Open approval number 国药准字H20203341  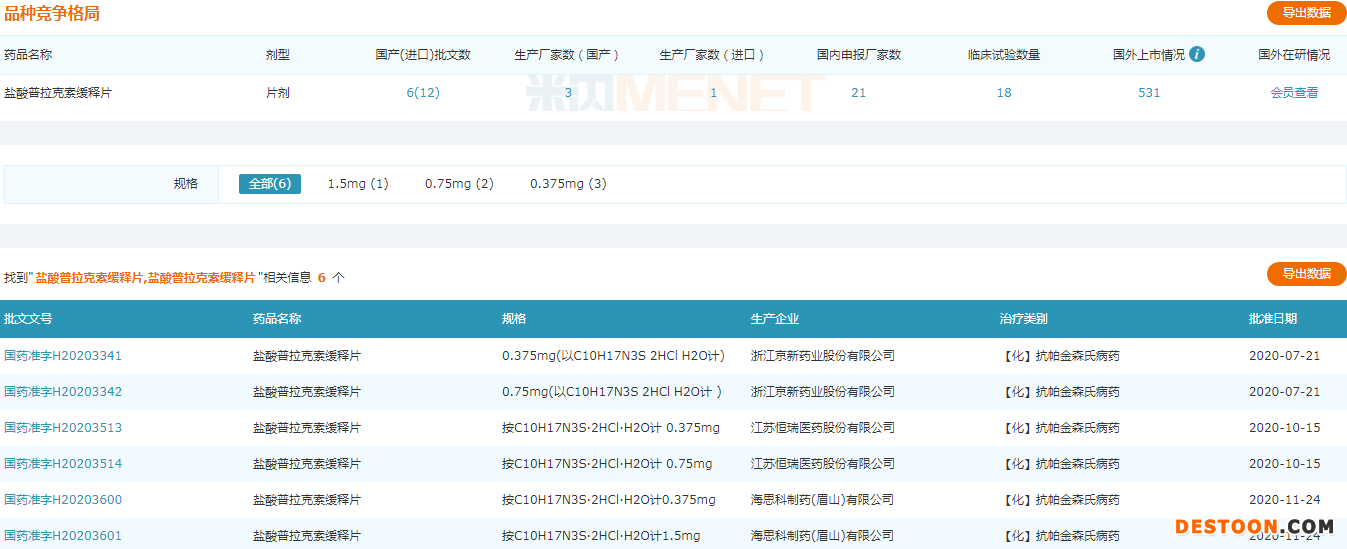[63, 356]
